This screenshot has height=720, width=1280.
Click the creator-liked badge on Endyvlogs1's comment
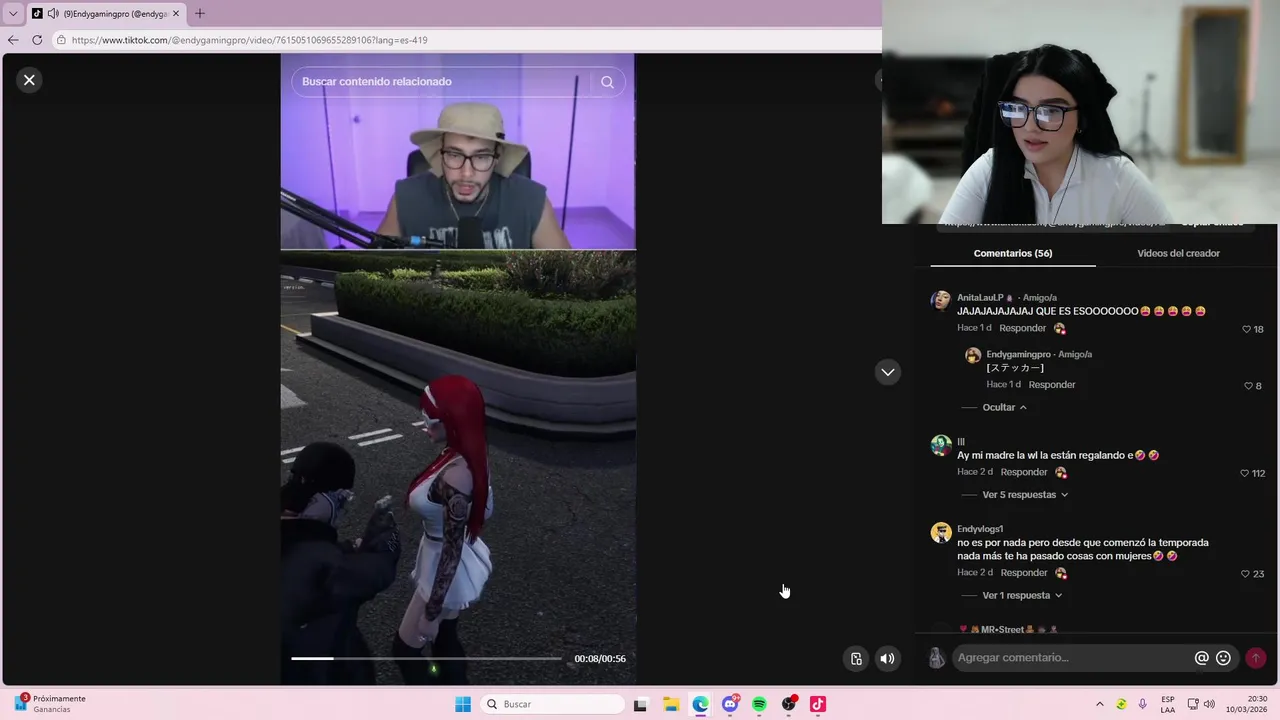(1061, 574)
